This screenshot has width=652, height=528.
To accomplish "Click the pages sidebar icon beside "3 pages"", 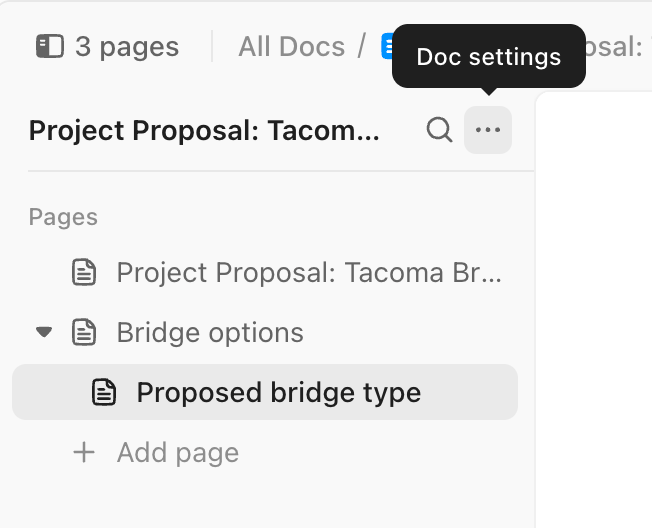I will click(49, 46).
